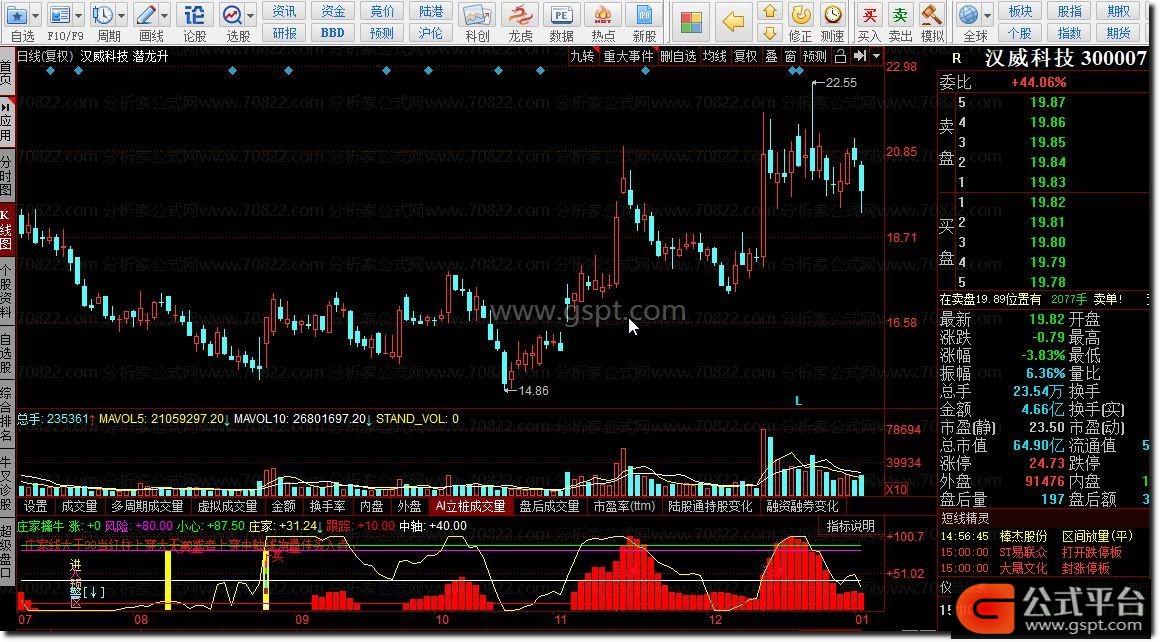Screen dimensions: 1161x642
Task: Open the 分时图 side tab
Action: [6, 174]
